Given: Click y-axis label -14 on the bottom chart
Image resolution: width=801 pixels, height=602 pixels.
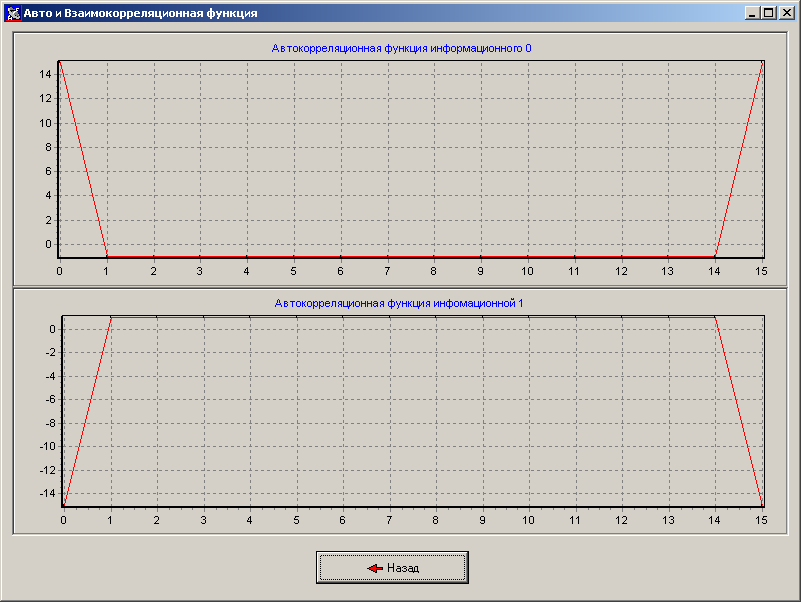Looking at the screenshot, I should (48, 493).
